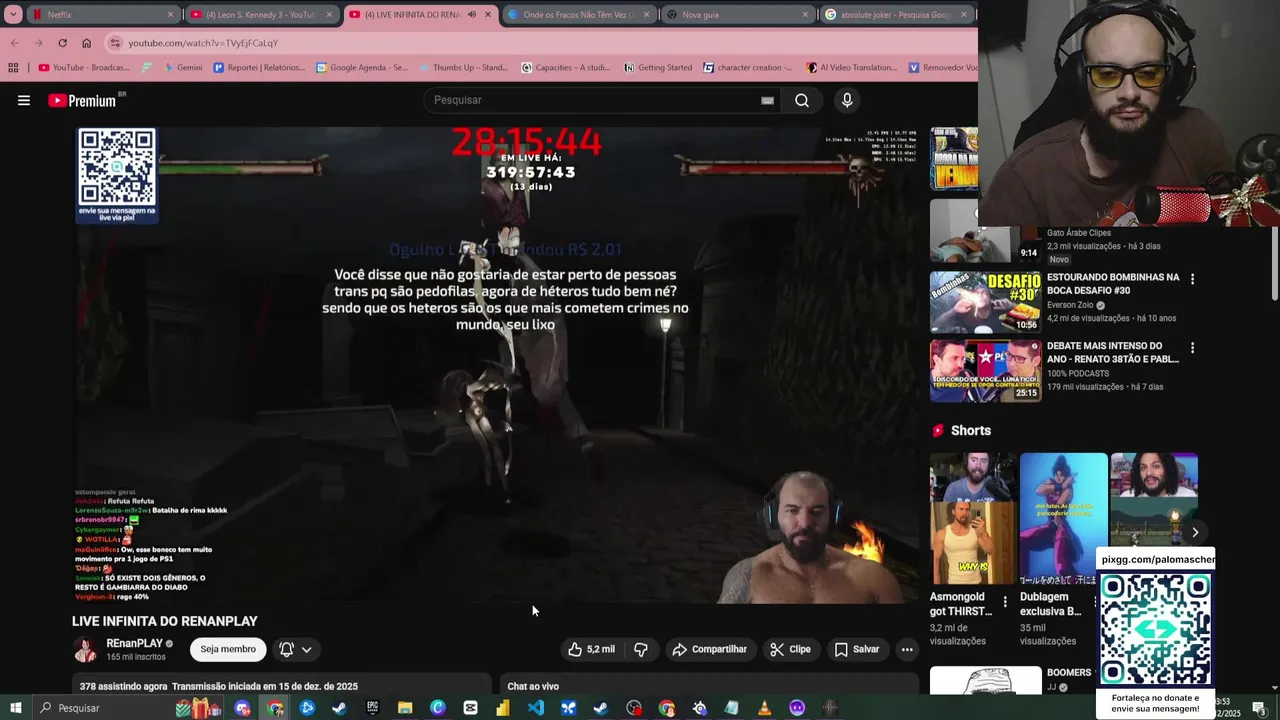The height and width of the screenshot is (720, 1280).
Task: Open more actions three-dot menu under video
Action: [907, 649]
